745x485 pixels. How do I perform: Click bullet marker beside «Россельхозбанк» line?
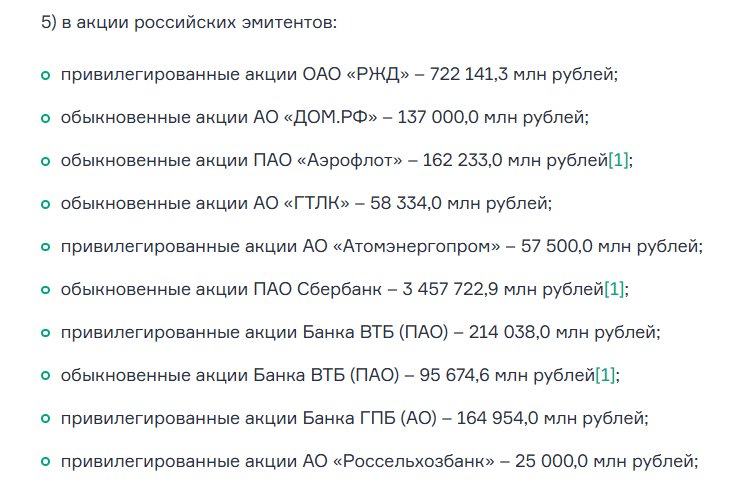46,461
